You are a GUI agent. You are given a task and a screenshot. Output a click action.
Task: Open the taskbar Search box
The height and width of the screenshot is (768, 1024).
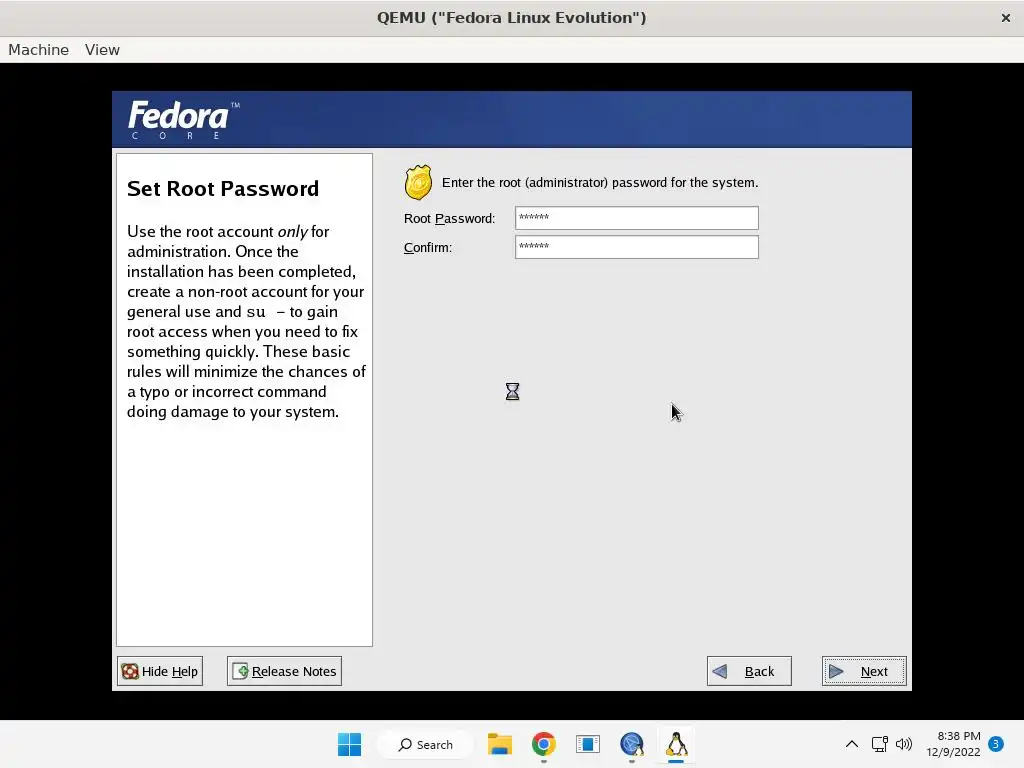[x=426, y=744]
